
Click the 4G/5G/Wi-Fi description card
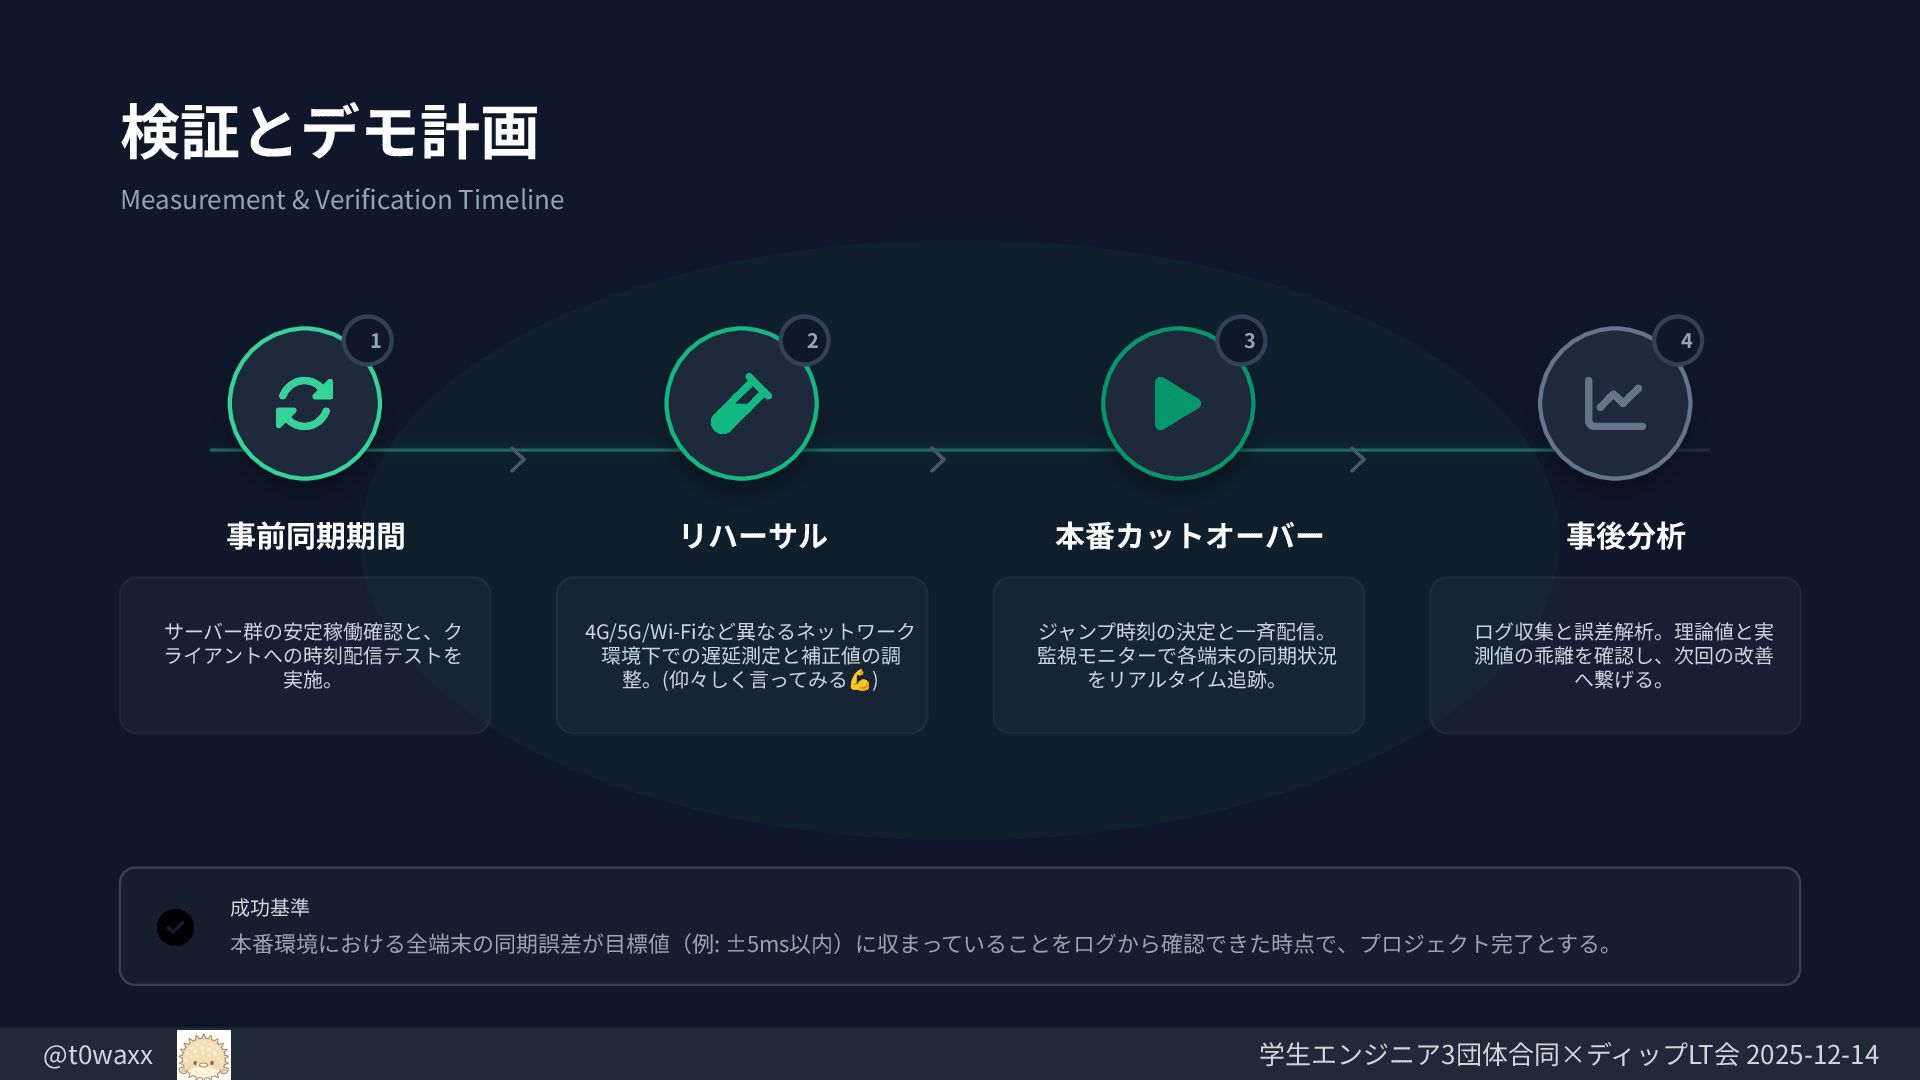[x=741, y=655]
